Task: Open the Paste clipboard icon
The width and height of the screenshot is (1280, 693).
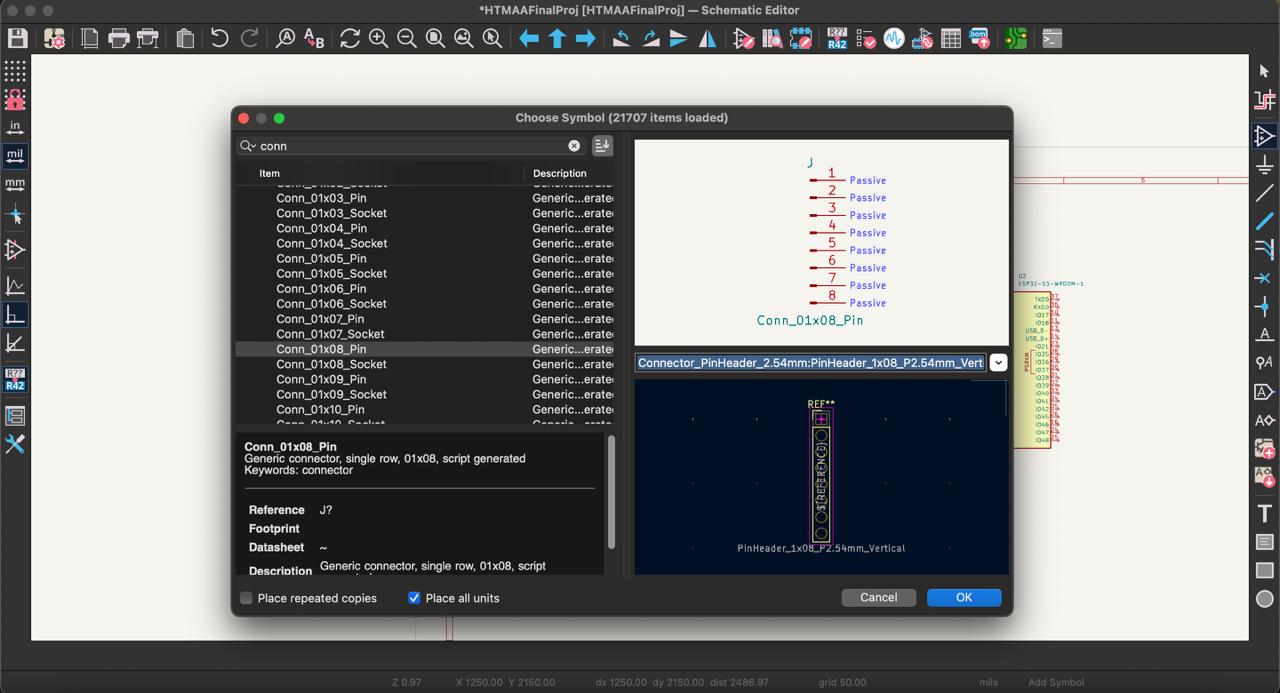Action: pyautogui.click(x=185, y=38)
